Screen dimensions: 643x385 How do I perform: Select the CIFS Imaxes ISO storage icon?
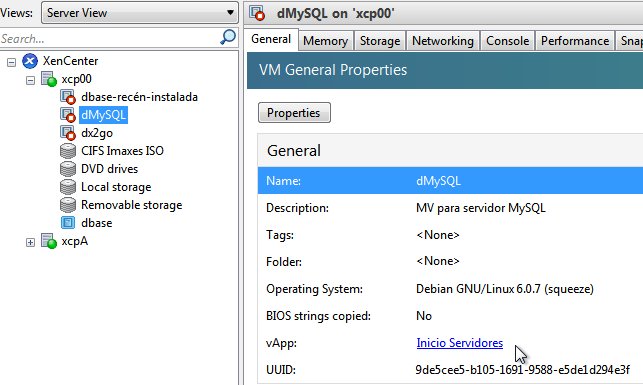pyautogui.click(x=68, y=151)
